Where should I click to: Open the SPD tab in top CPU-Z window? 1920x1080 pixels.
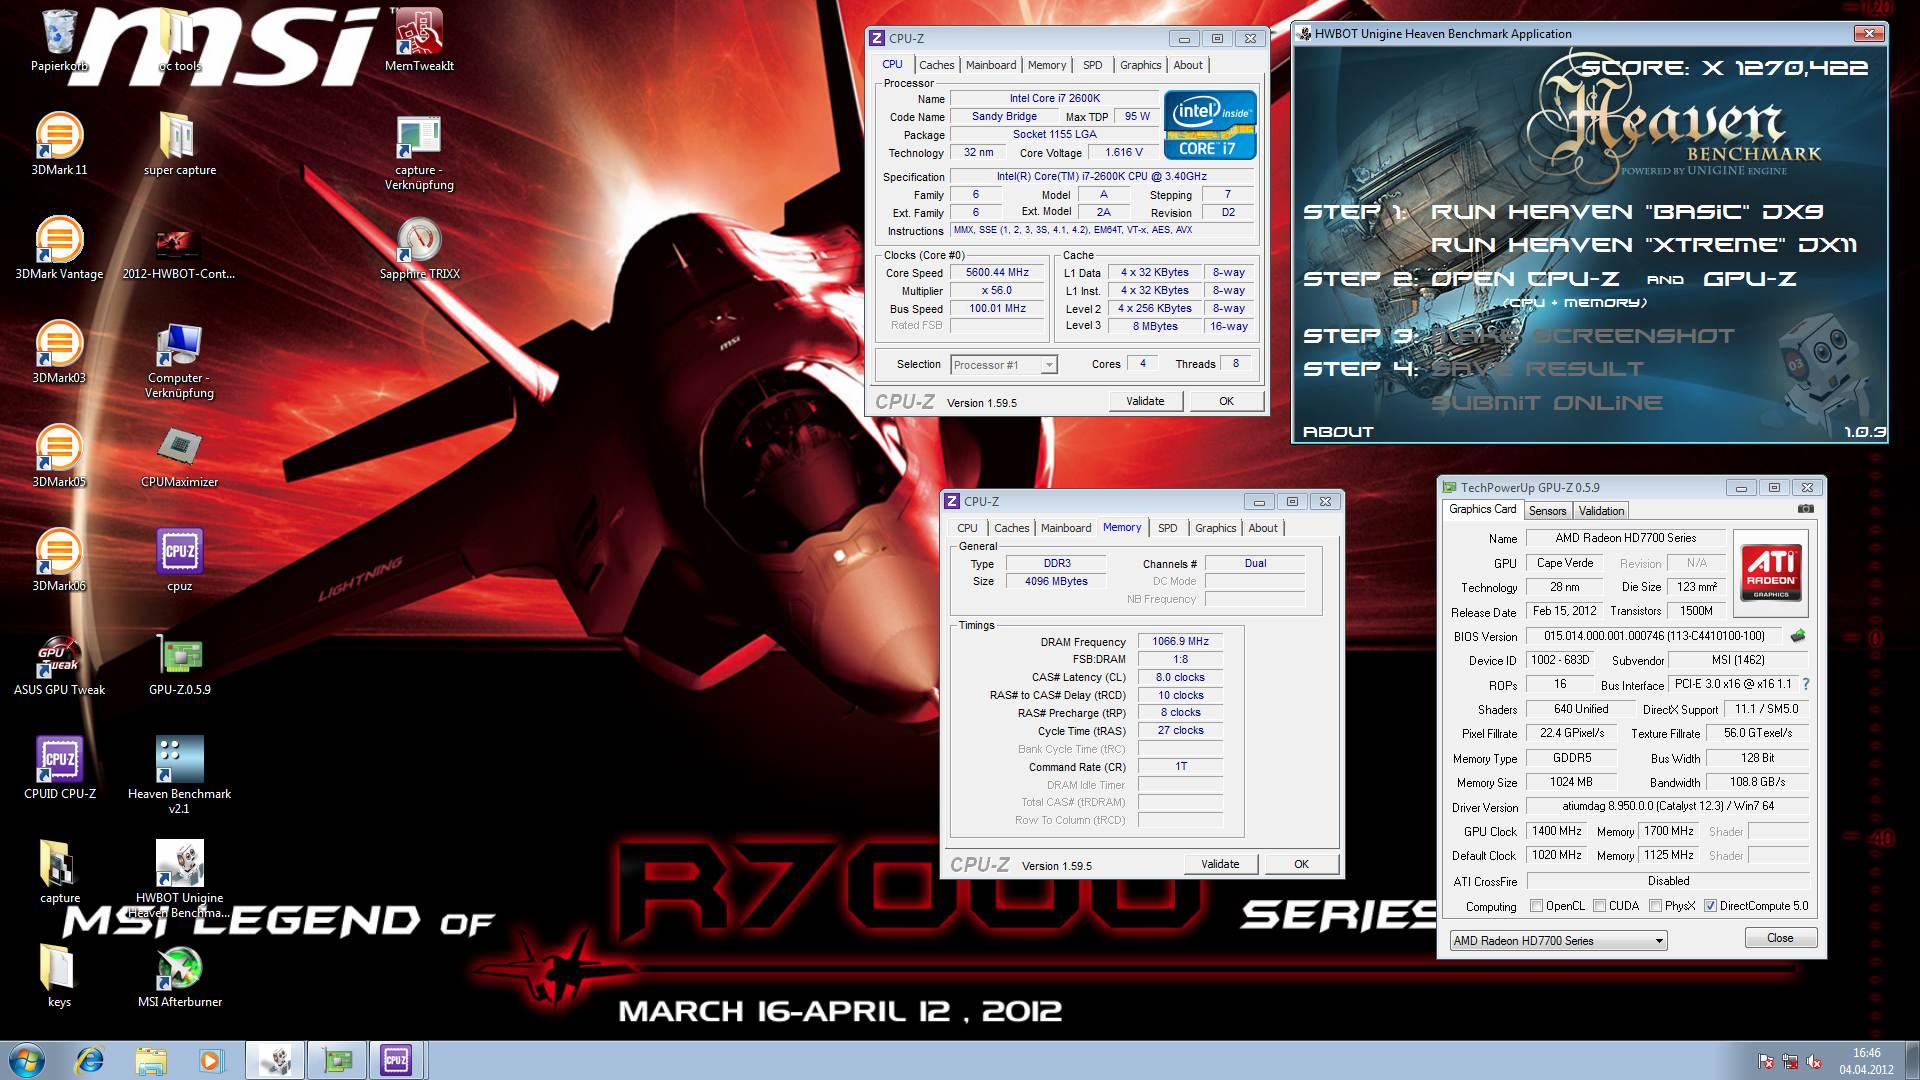click(x=1092, y=65)
